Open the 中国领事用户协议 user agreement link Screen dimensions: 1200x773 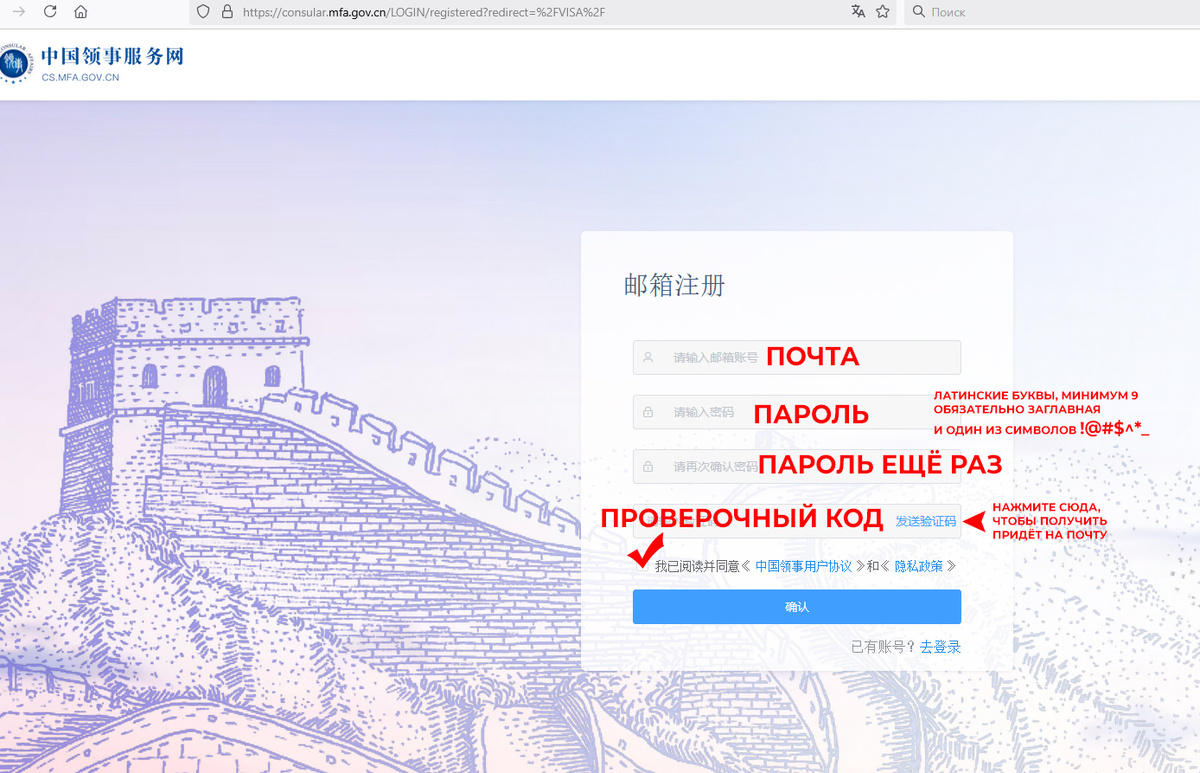coord(803,566)
